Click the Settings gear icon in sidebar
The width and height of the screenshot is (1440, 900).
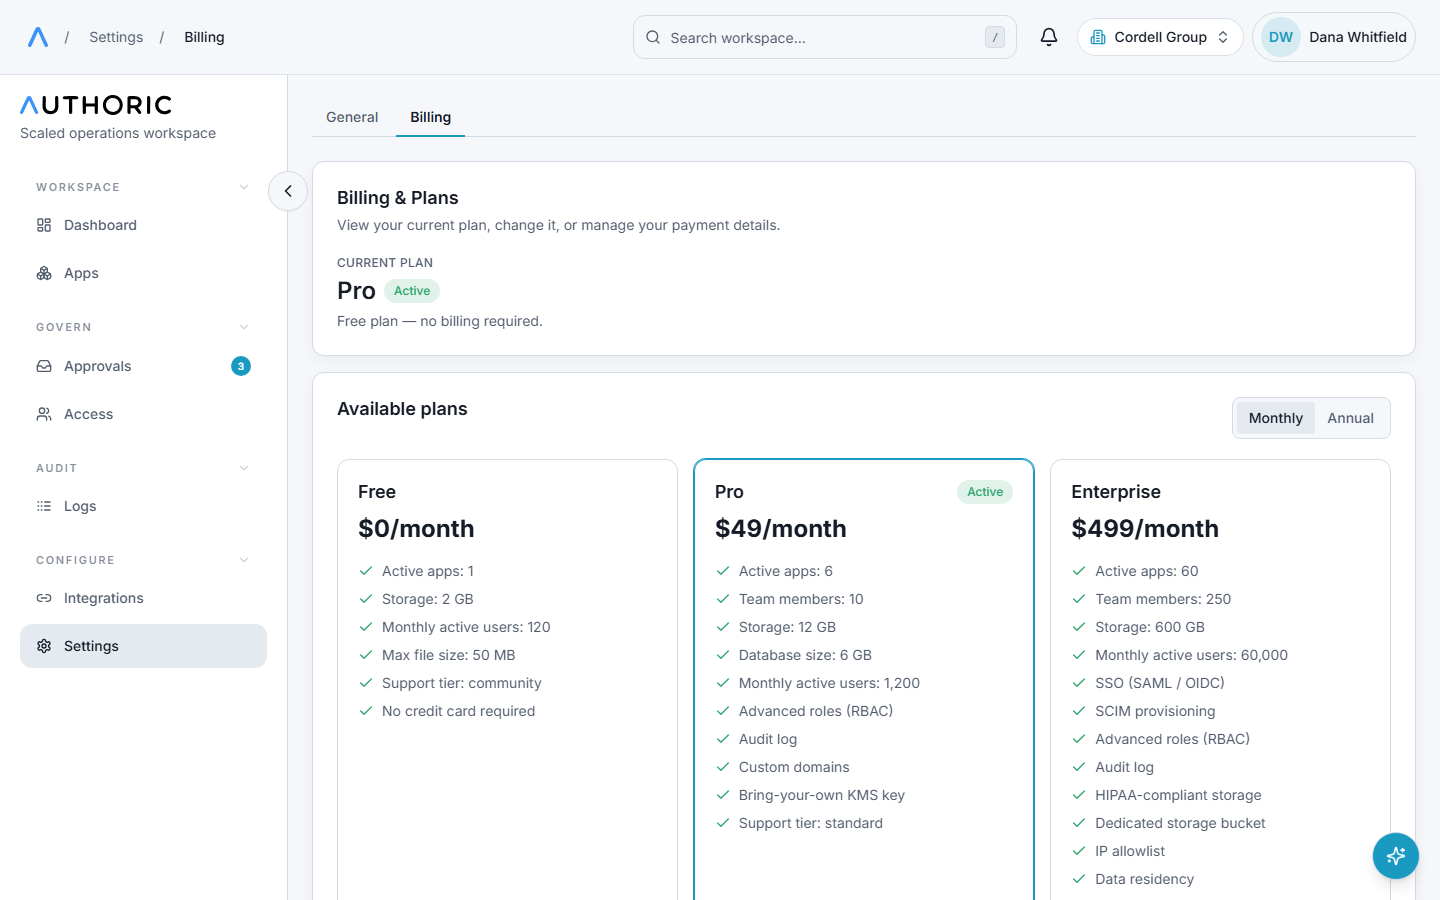click(44, 646)
